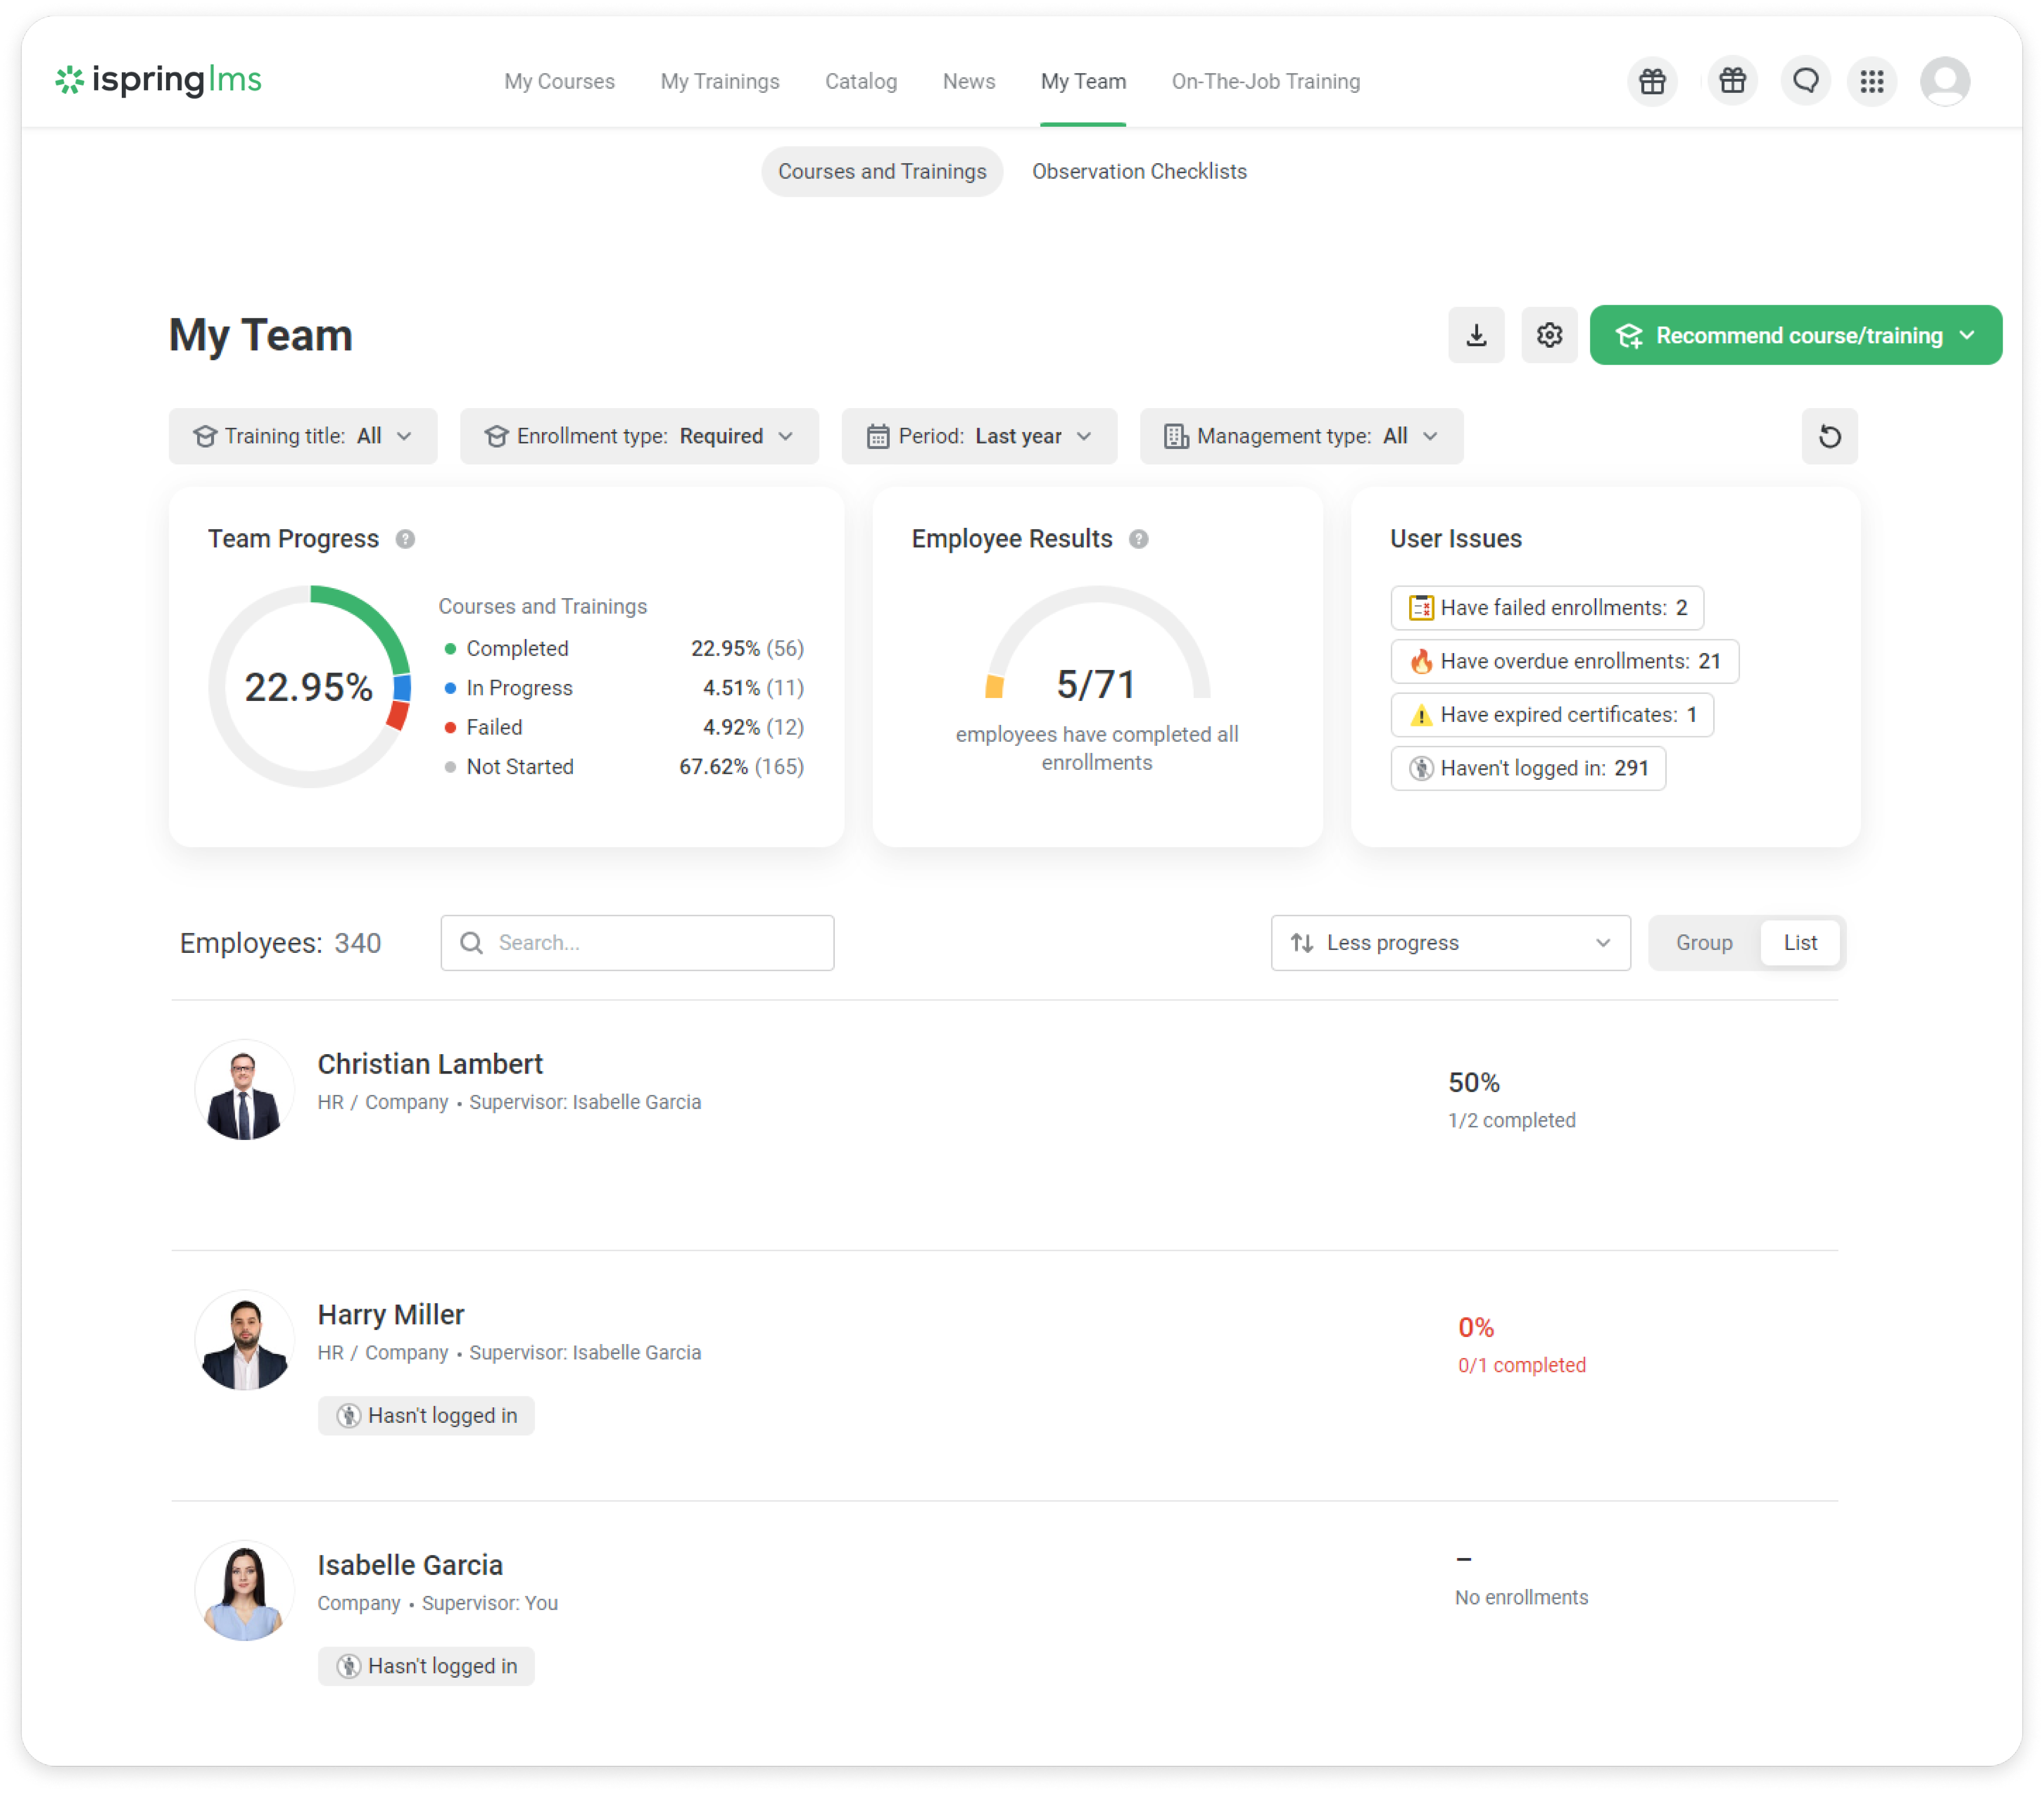Switch employee view to Group
Screen dimensions: 2044x1793
pyautogui.click(x=1704, y=942)
